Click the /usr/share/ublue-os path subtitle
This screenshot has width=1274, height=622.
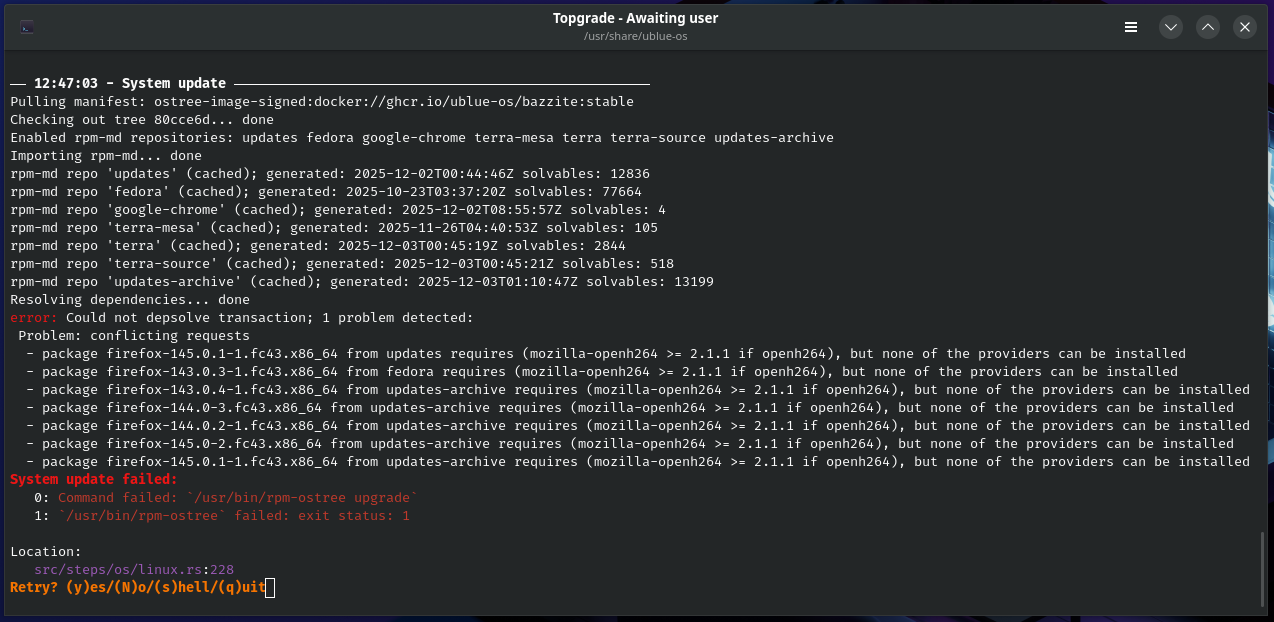[635, 36]
